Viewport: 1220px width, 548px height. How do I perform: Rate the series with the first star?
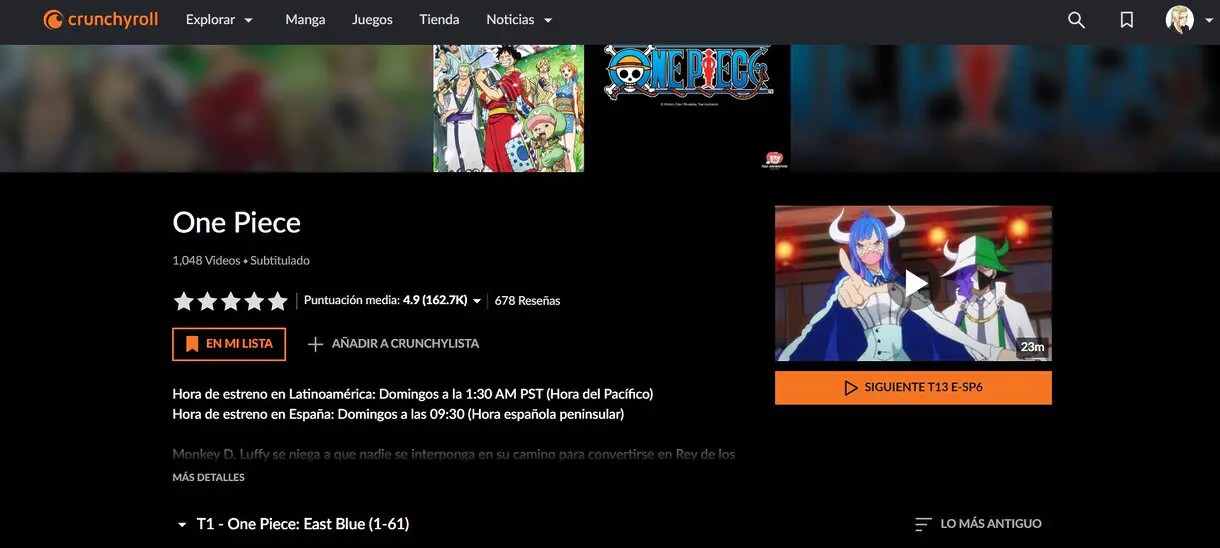[183, 300]
